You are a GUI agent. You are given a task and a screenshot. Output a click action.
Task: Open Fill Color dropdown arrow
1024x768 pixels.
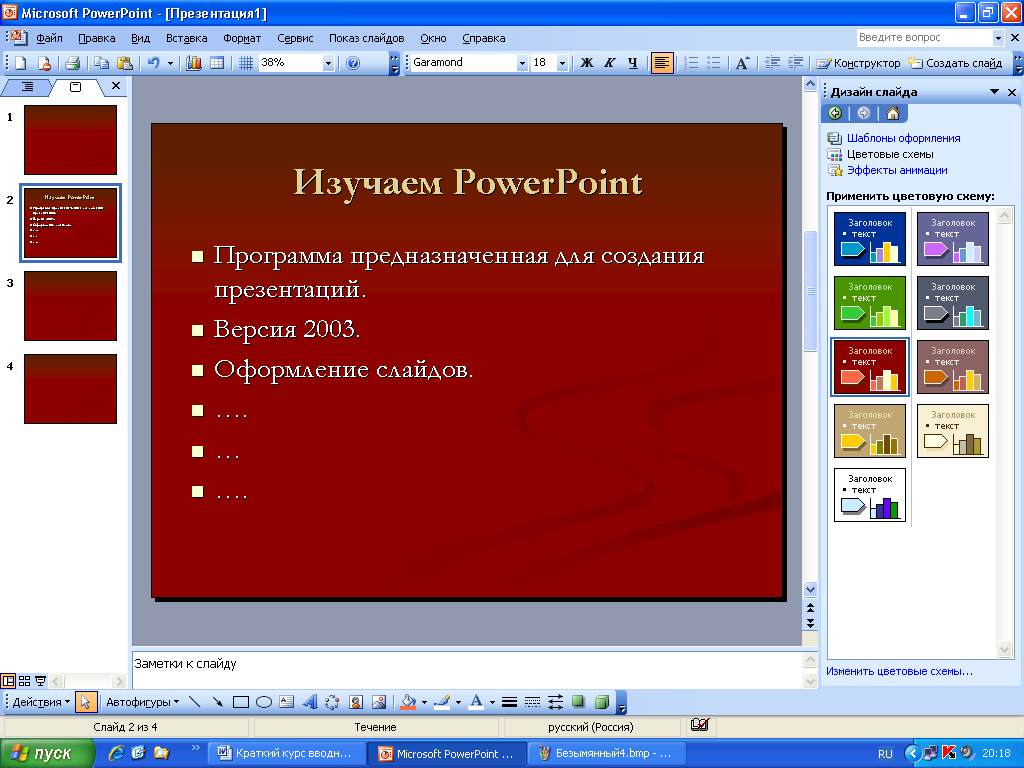tap(424, 703)
